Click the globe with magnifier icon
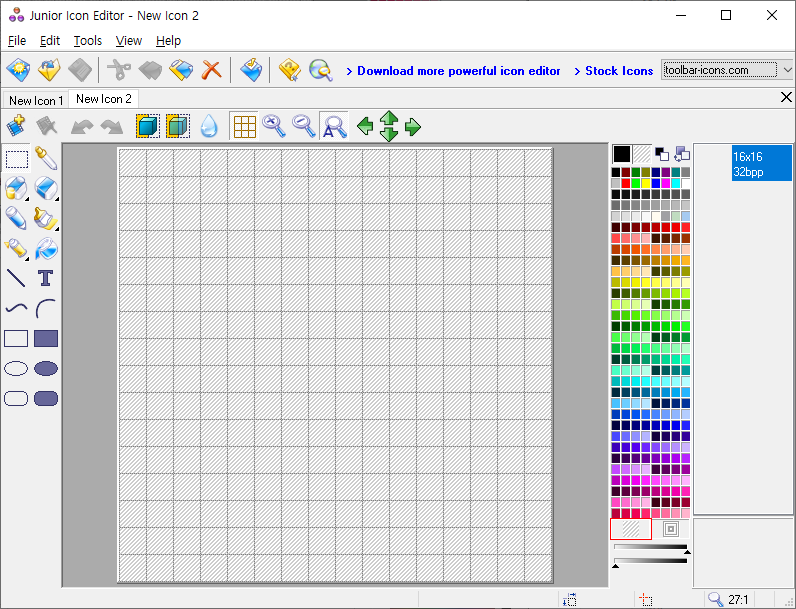Viewport: 796px width, 609px height. pyautogui.click(x=321, y=70)
